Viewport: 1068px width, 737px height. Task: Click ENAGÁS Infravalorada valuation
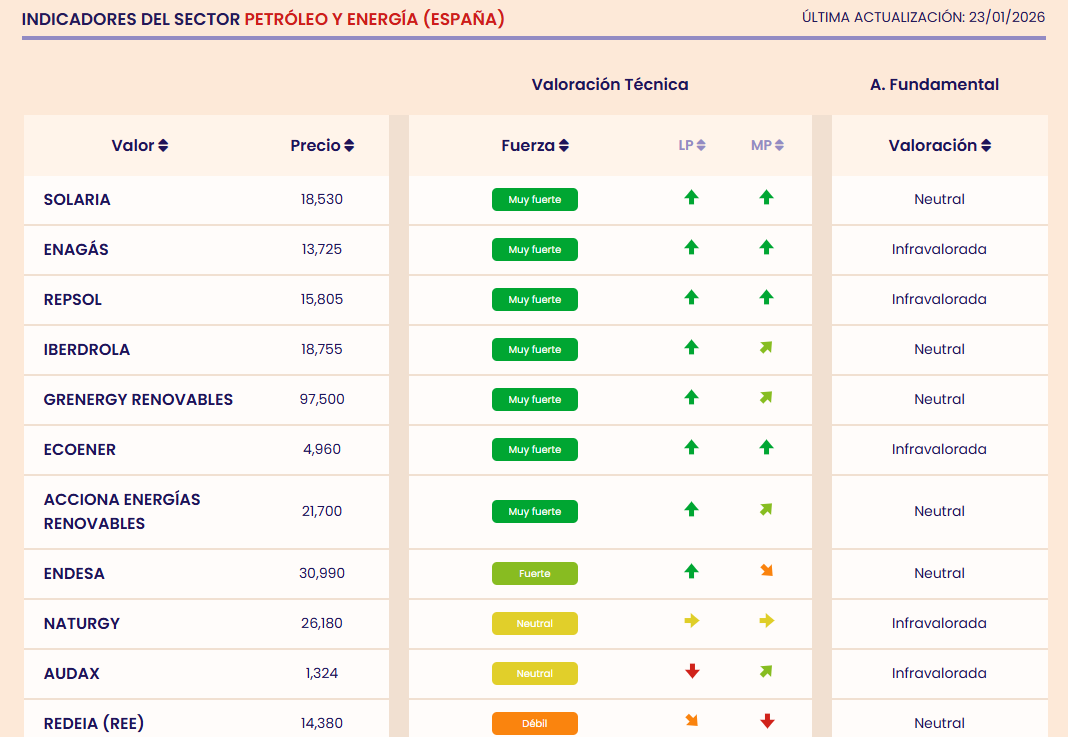pos(939,249)
